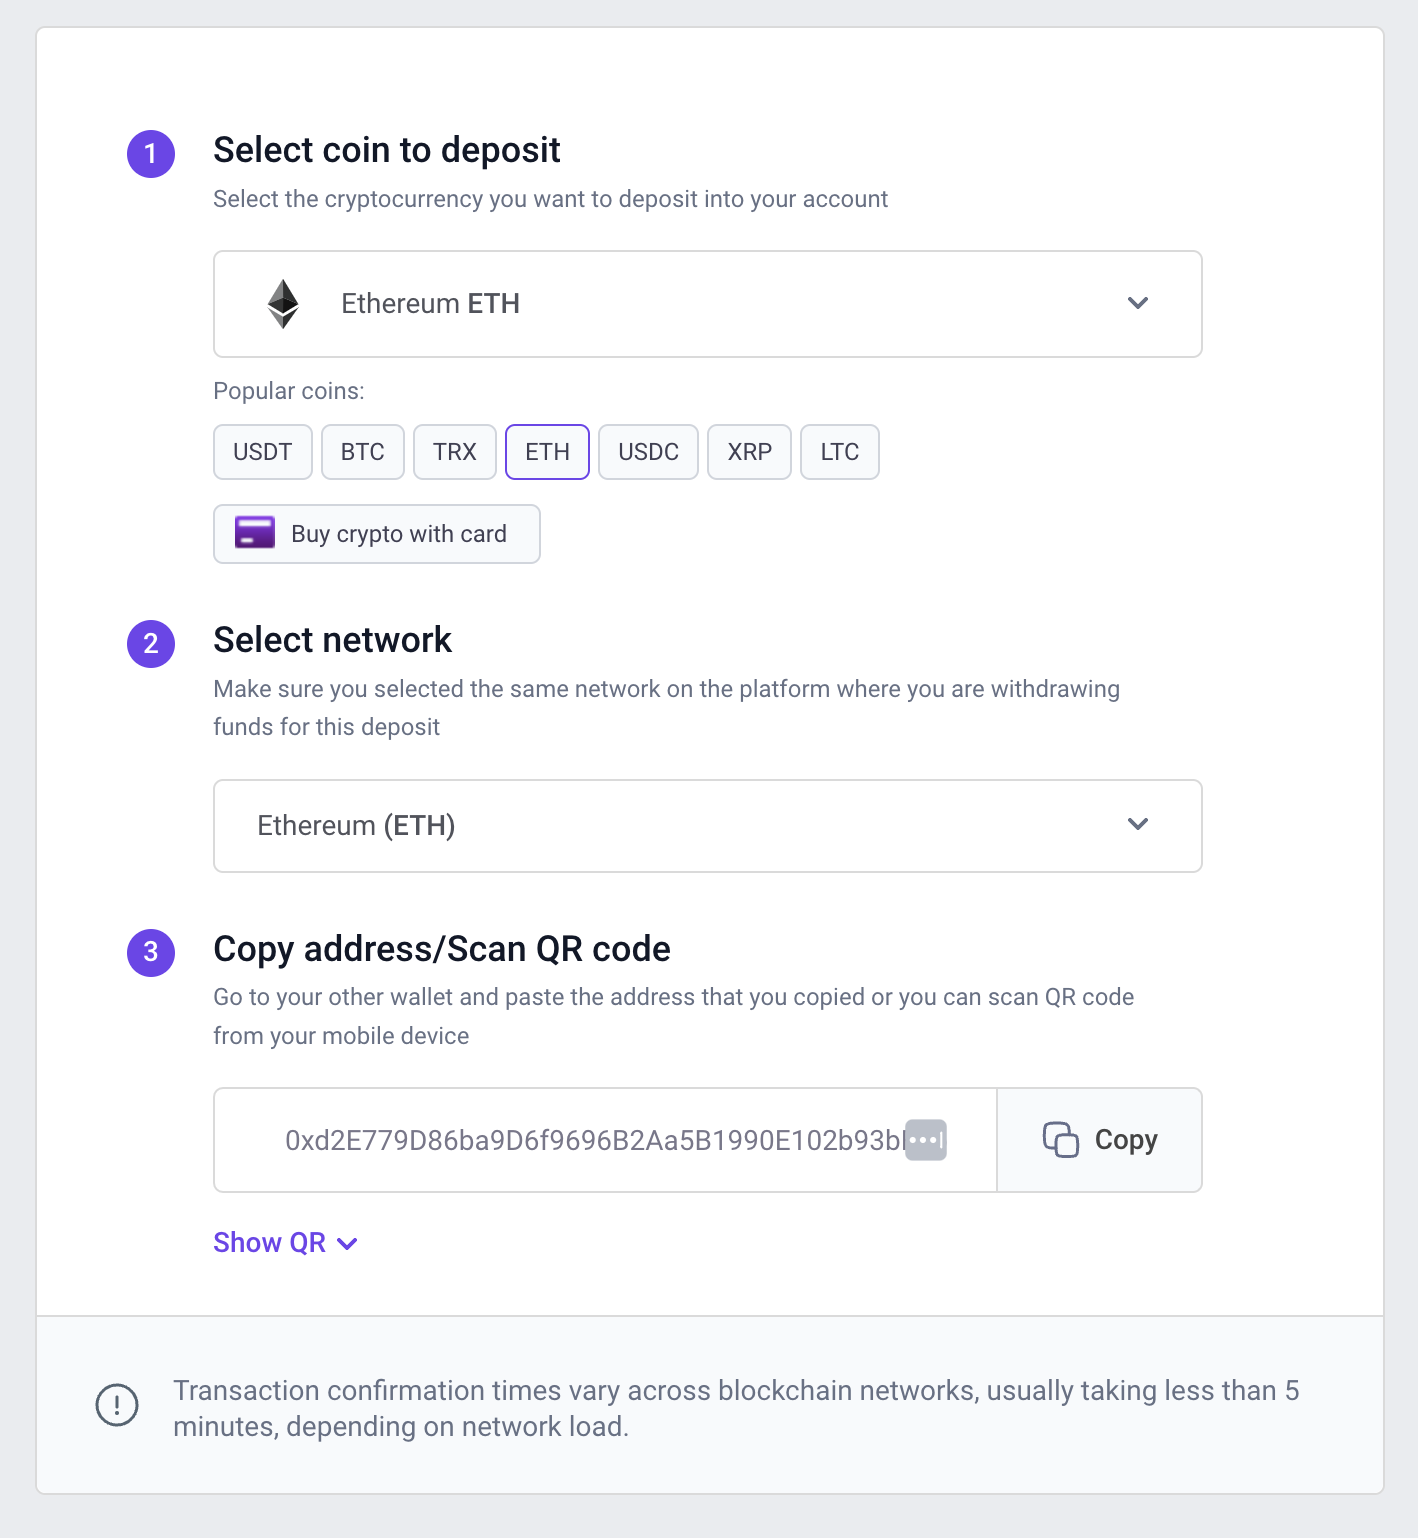Click the Ethereum diamond logo icon
This screenshot has height=1538, width=1418.
(283, 304)
